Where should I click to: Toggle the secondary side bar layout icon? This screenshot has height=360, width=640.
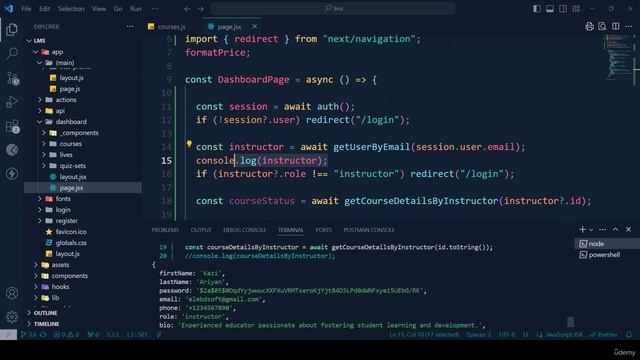563,9
